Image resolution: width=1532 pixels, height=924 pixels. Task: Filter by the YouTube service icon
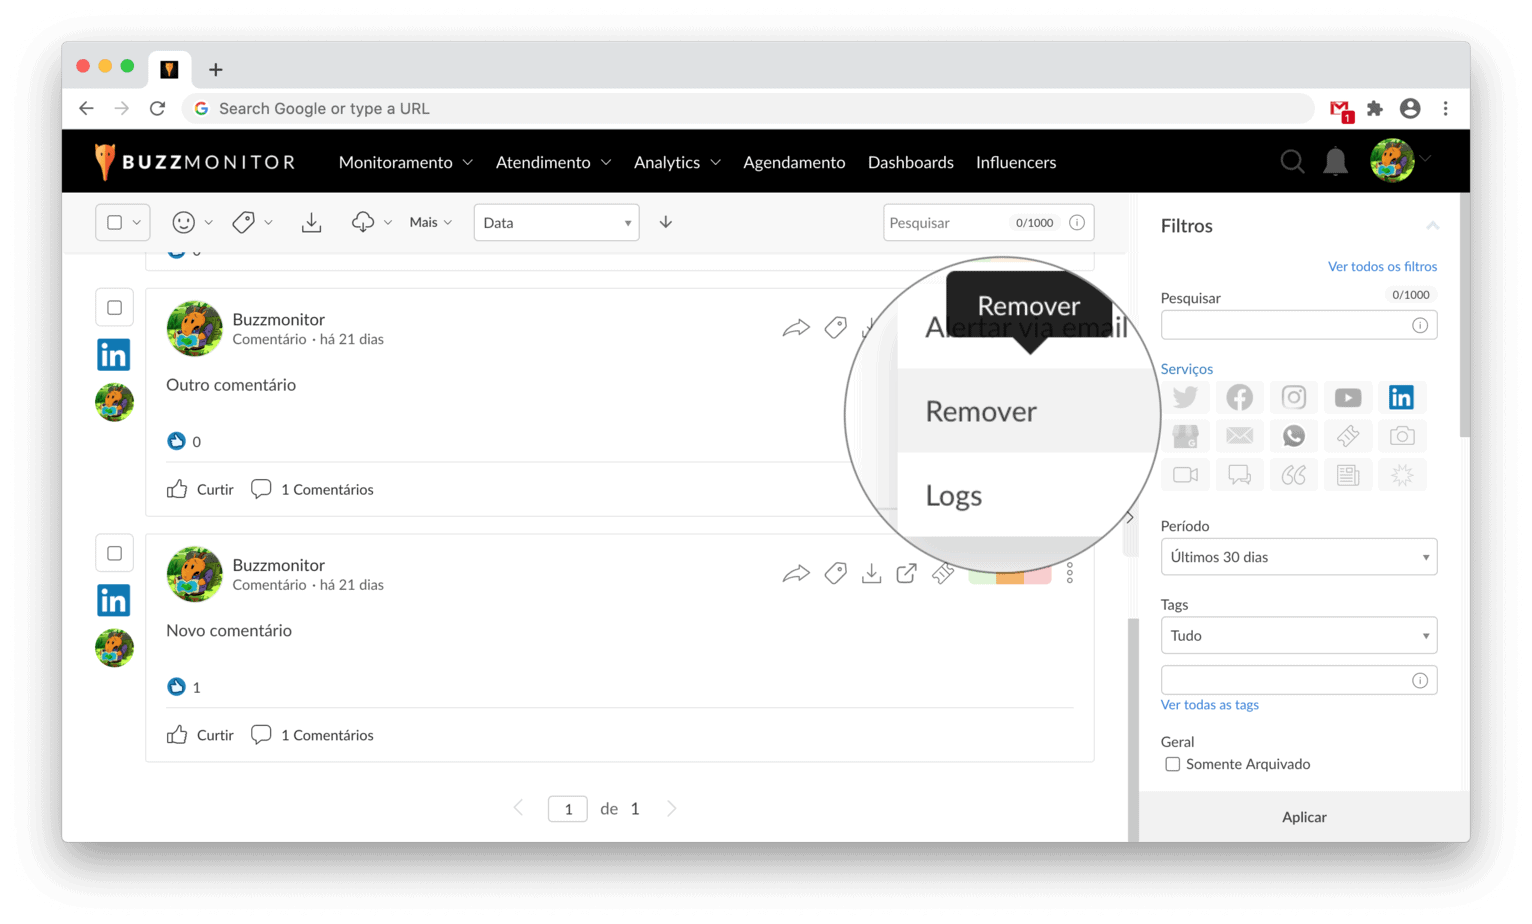1347,397
